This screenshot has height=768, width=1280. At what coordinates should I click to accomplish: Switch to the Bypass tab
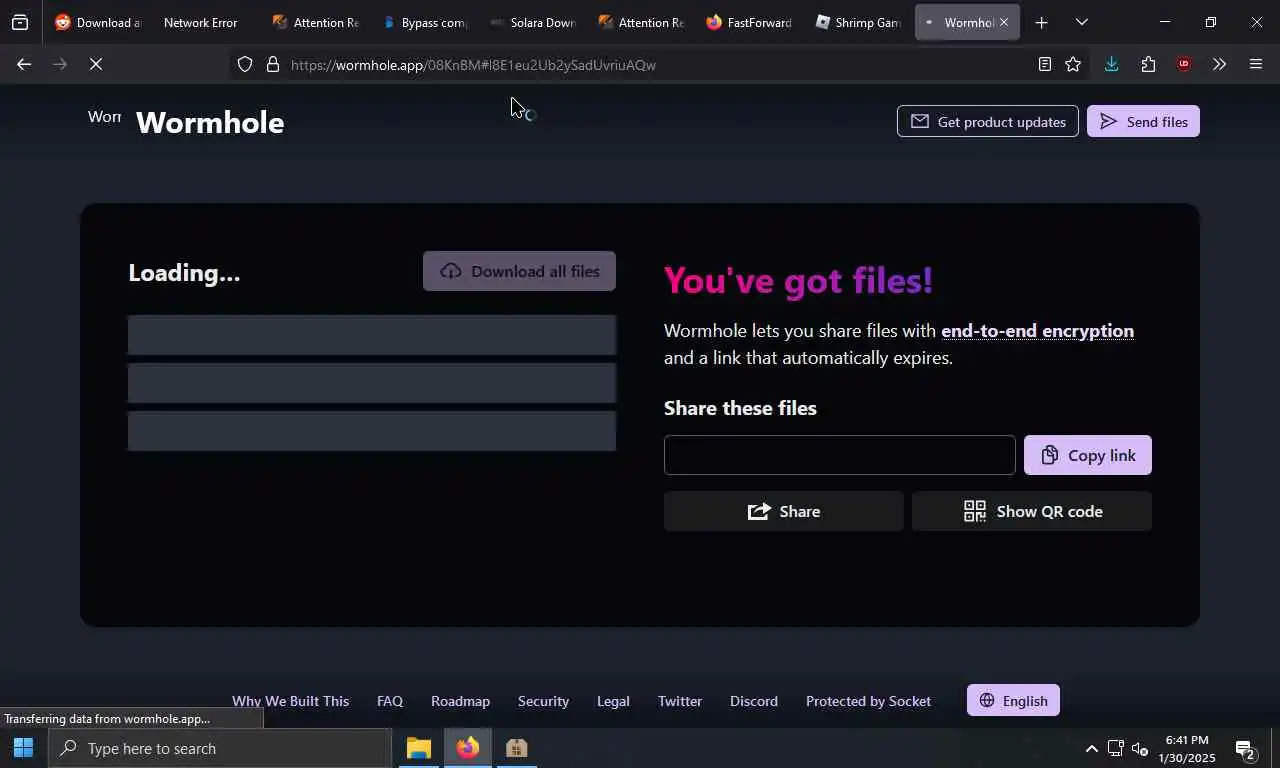[x=424, y=22]
